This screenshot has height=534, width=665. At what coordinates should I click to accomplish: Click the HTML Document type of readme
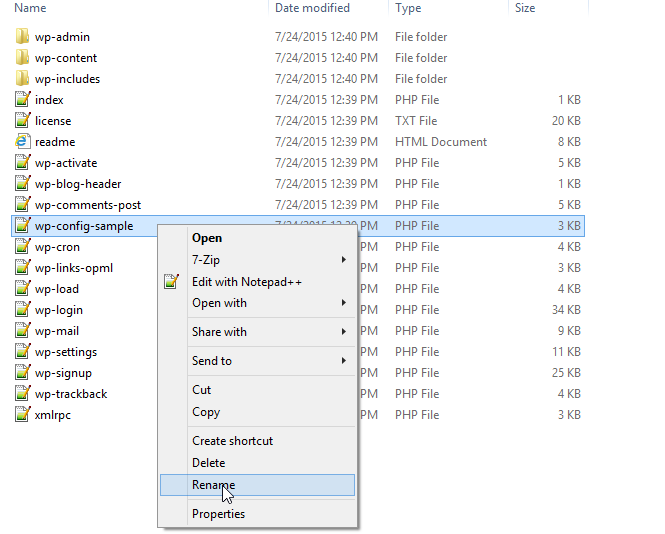pos(441,142)
